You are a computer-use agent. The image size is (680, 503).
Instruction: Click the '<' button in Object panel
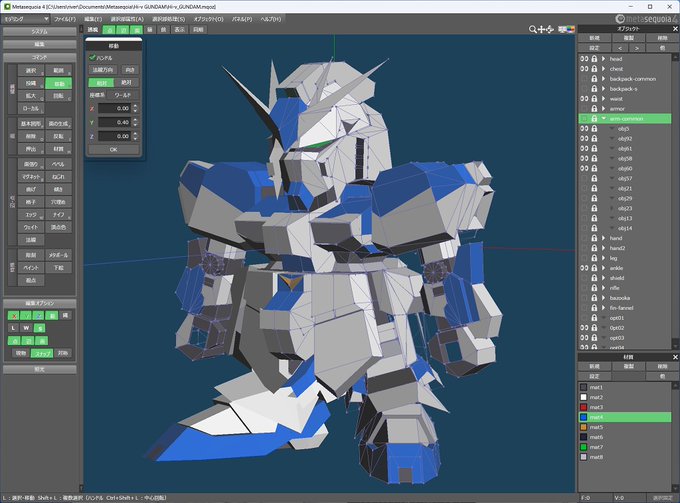point(620,48)
